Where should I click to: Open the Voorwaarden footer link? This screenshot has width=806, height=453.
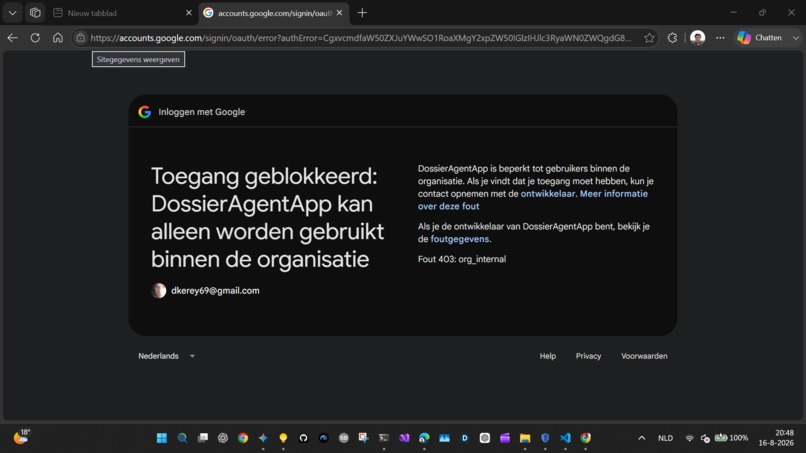pos(644,356)
